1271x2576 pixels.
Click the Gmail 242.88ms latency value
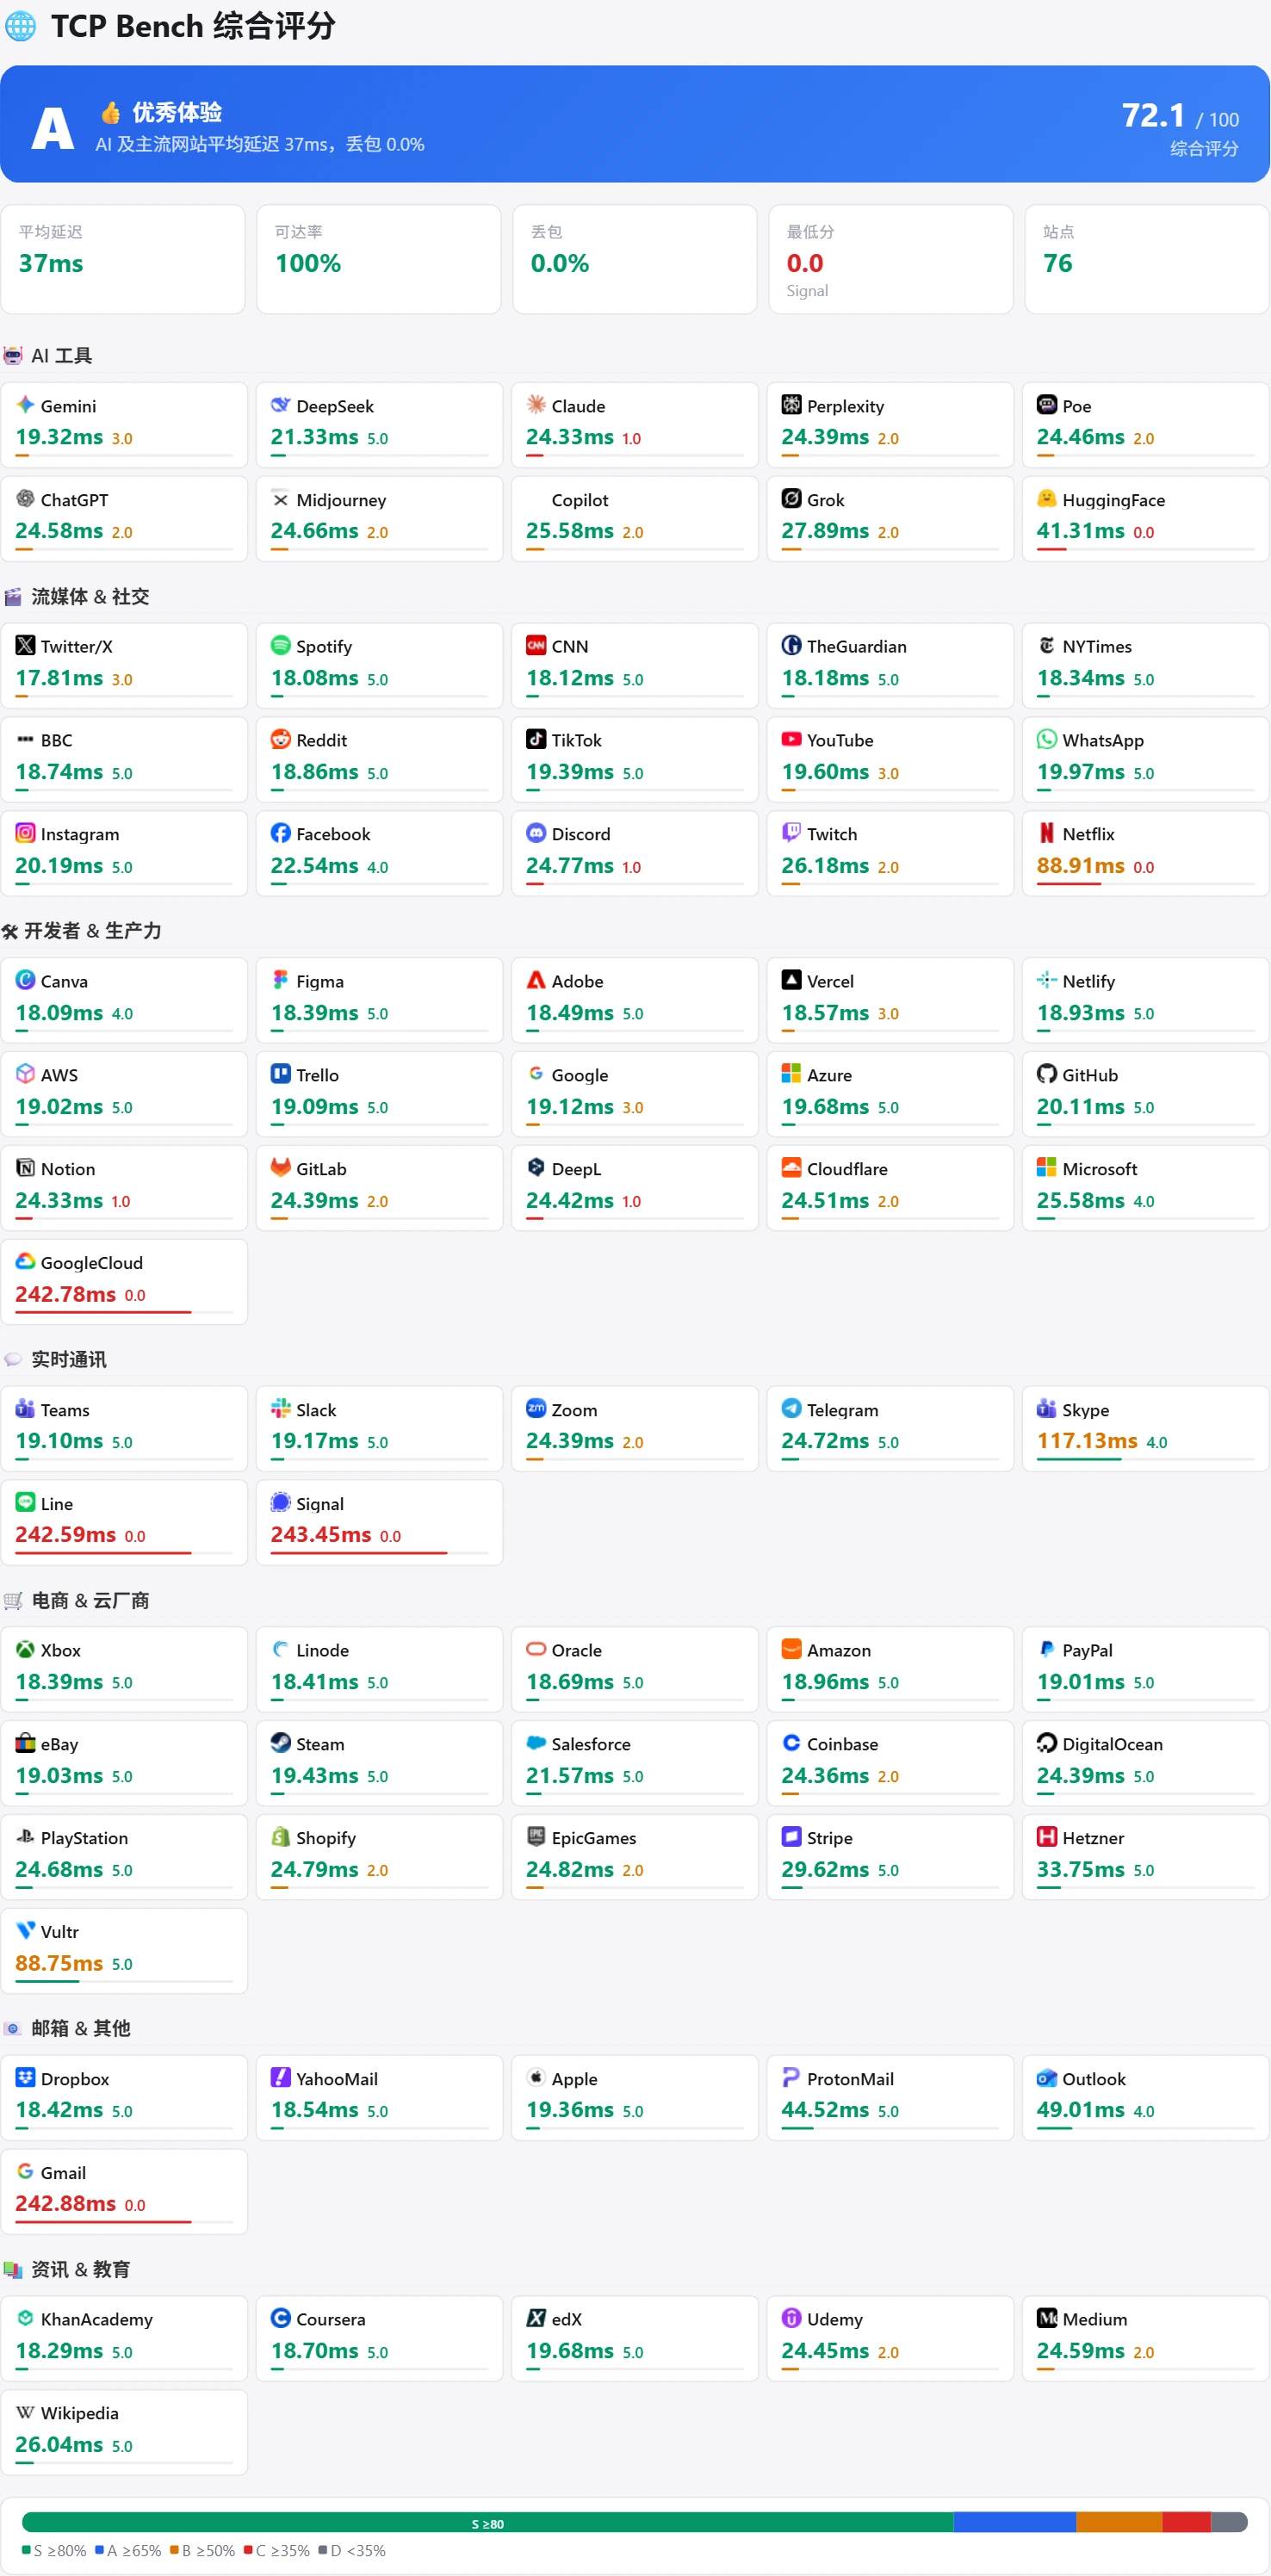[x=66, y=2203]
